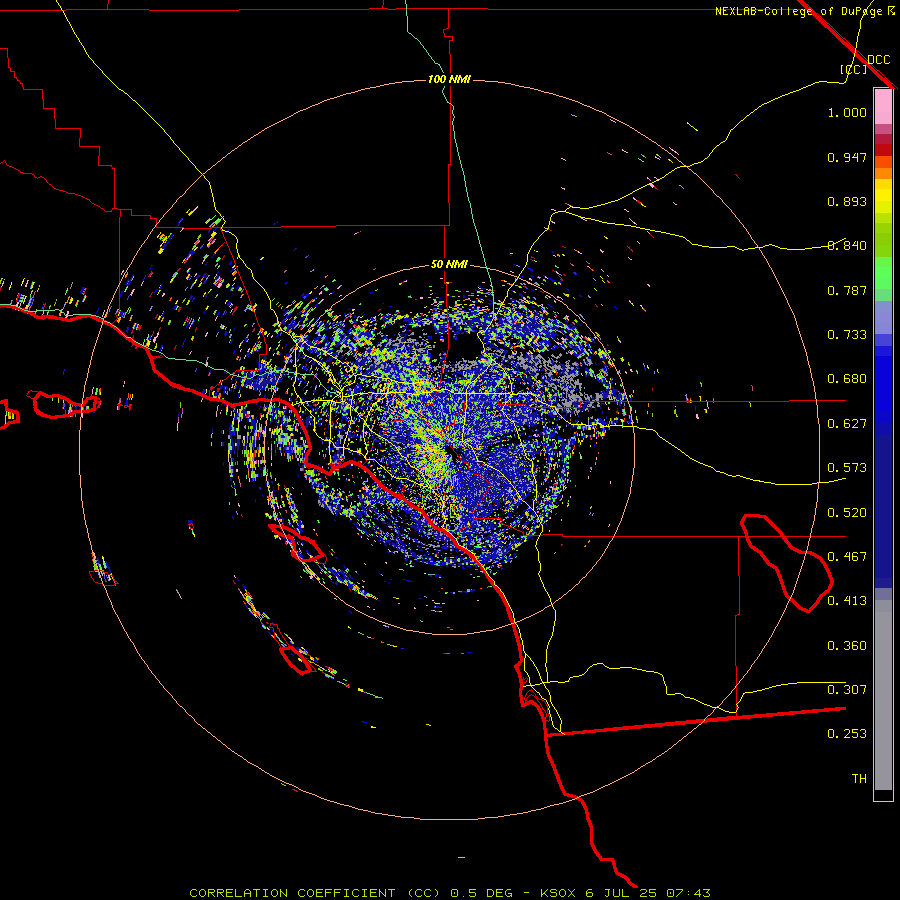Click the 100 NMI range ring label
Screen dimensions: 900x900
(449, 79)
